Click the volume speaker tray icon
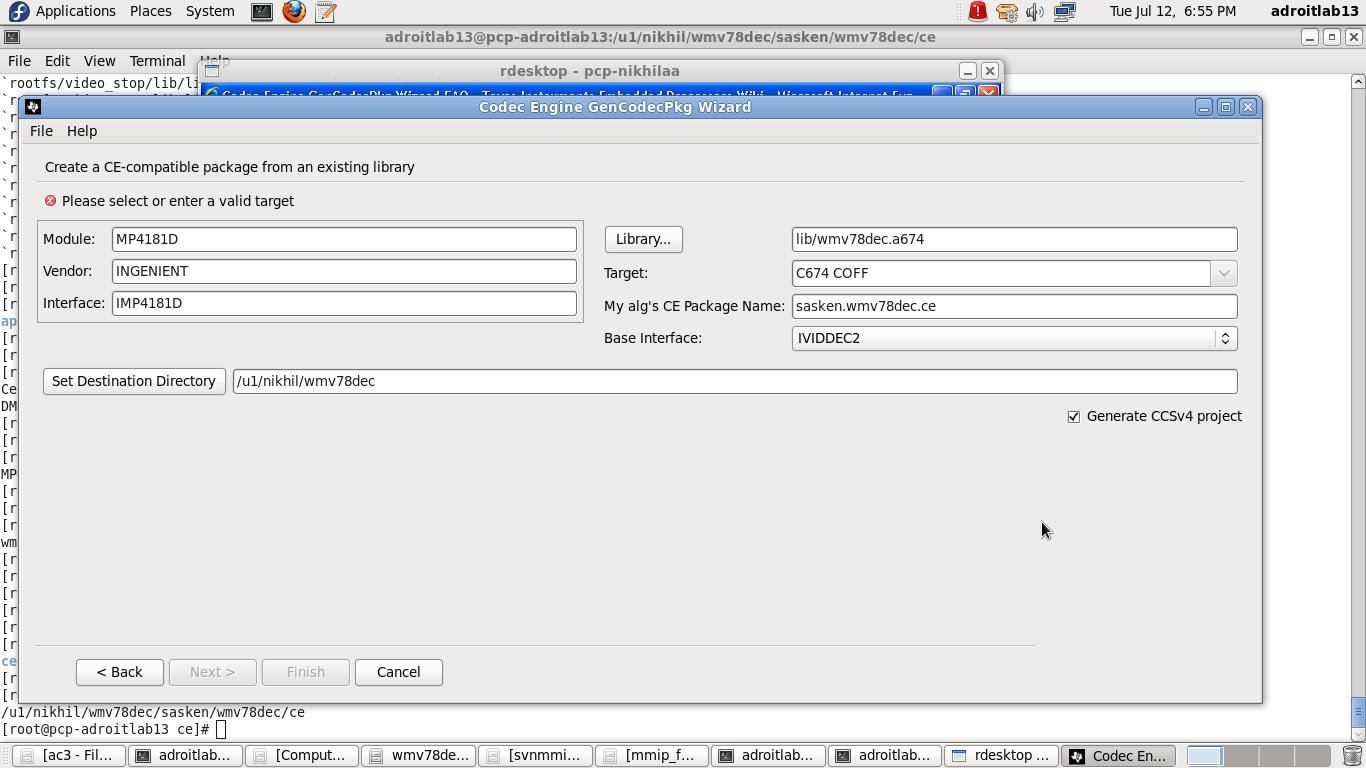The image size is (1366, 768). (x=1035, y=12)
